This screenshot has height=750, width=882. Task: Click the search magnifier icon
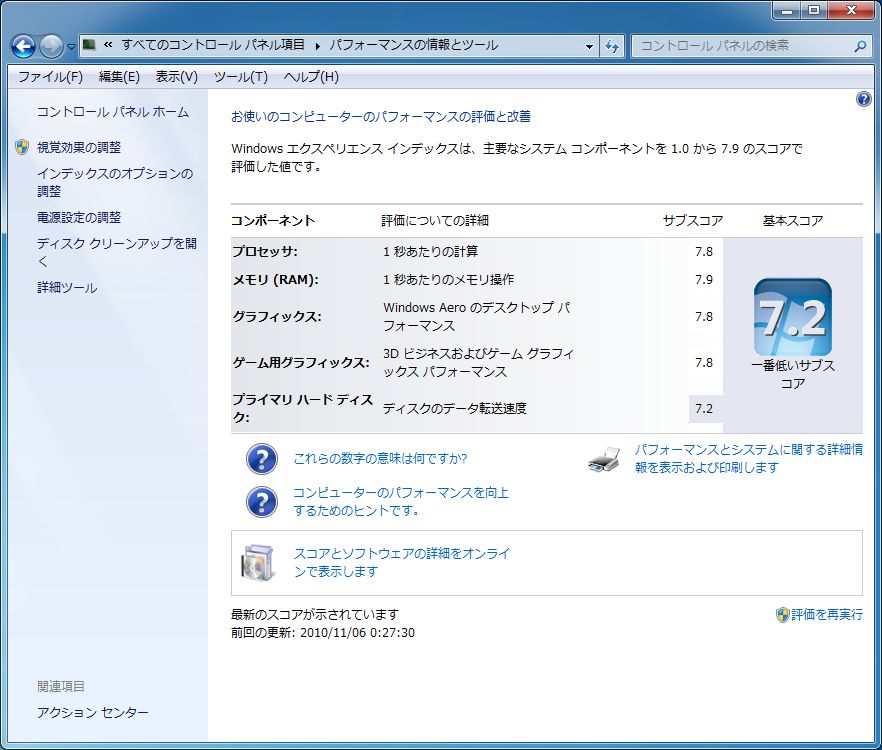click(860, 46)
